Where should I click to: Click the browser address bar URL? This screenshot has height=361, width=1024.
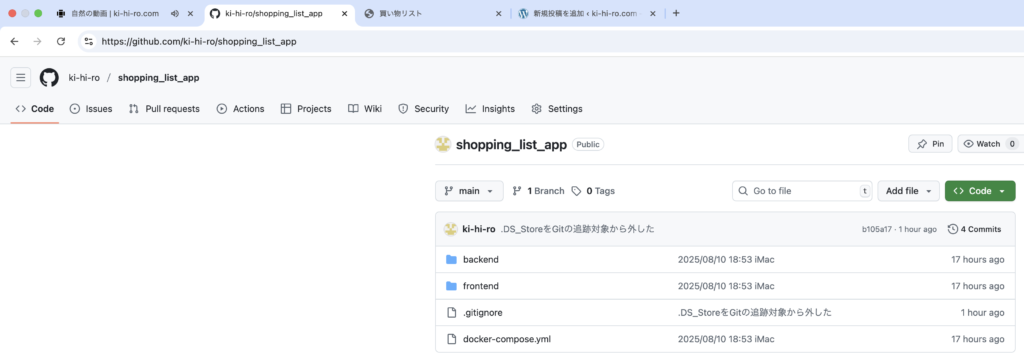(199, 41)
